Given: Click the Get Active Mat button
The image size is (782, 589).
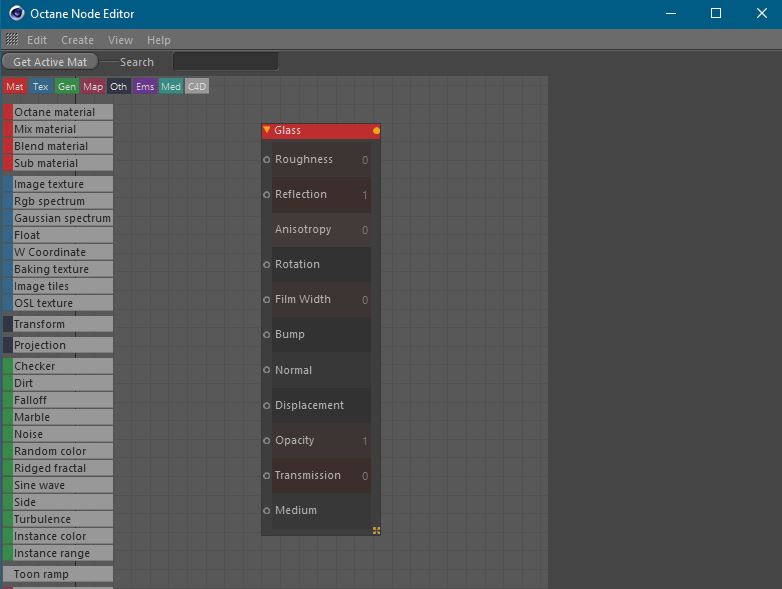Looking at the screenshot, I should pos(50,62).
